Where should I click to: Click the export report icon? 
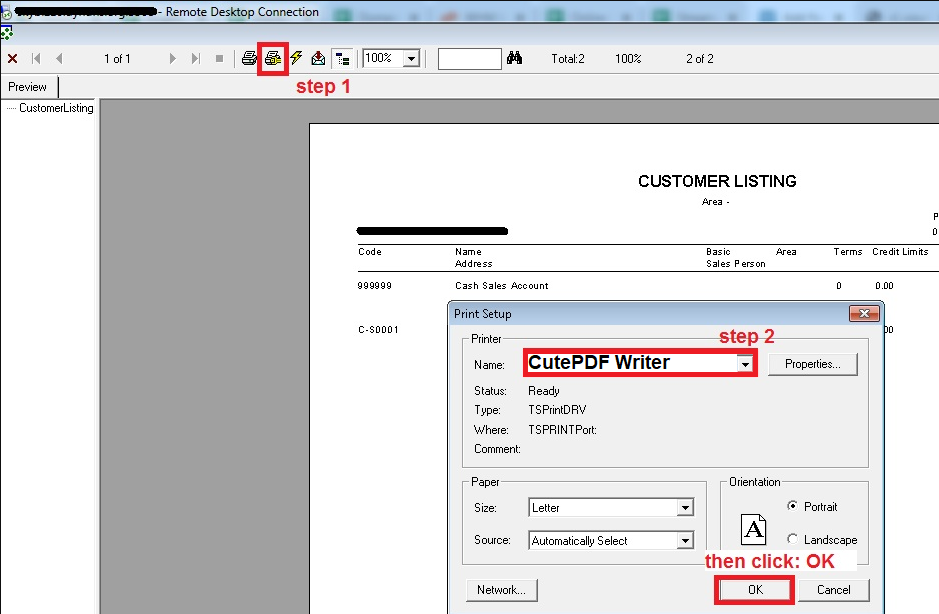[318, 59]
